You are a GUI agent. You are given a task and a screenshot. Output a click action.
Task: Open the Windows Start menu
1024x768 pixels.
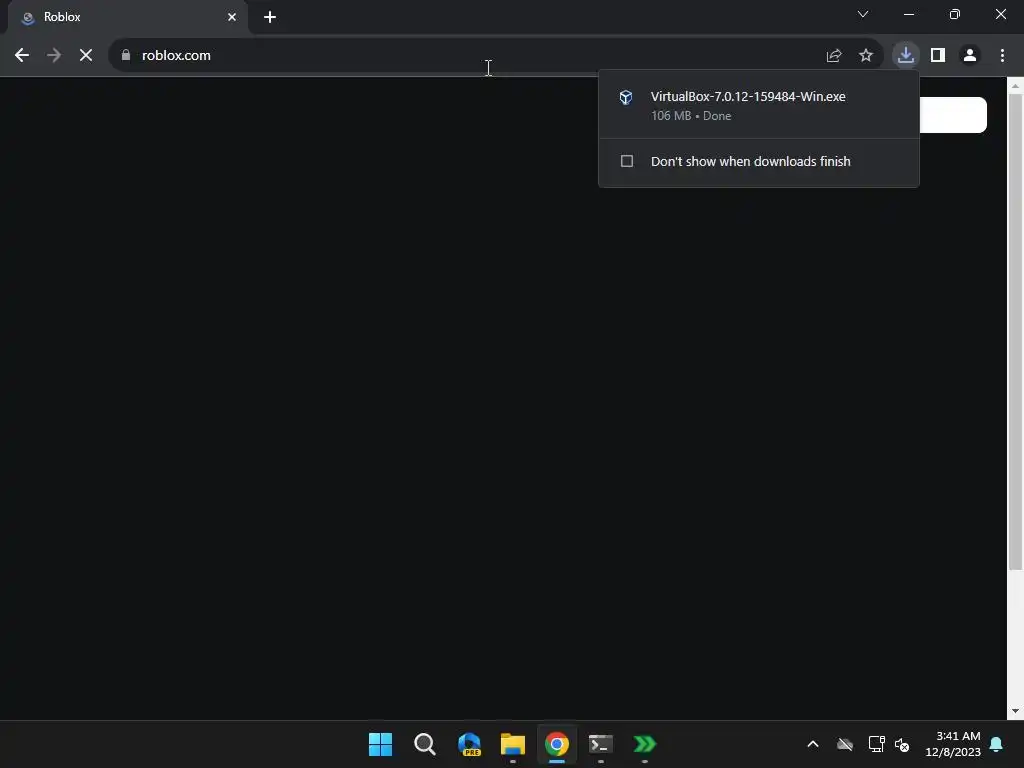tap(380, 744)
